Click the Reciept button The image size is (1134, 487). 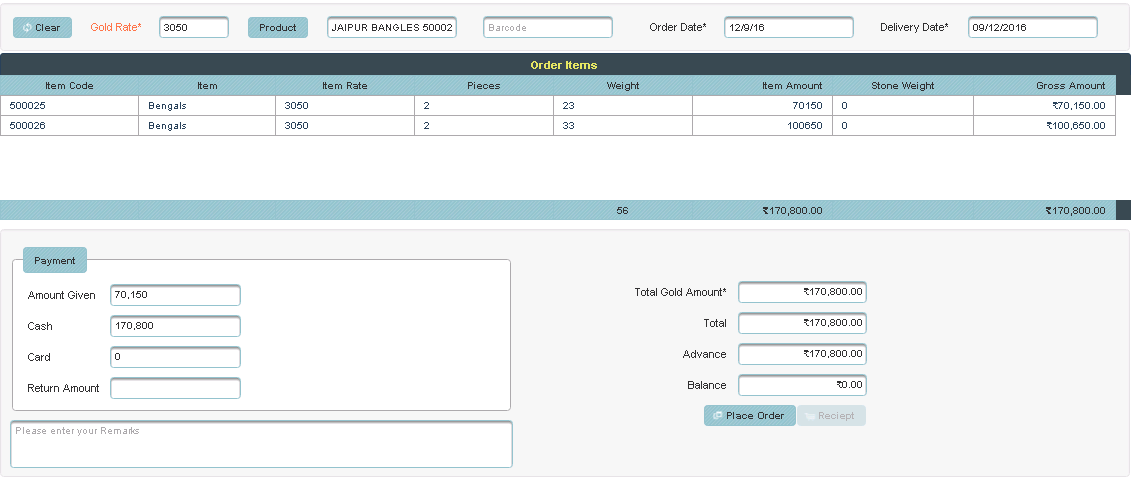(x=831, y=416)
